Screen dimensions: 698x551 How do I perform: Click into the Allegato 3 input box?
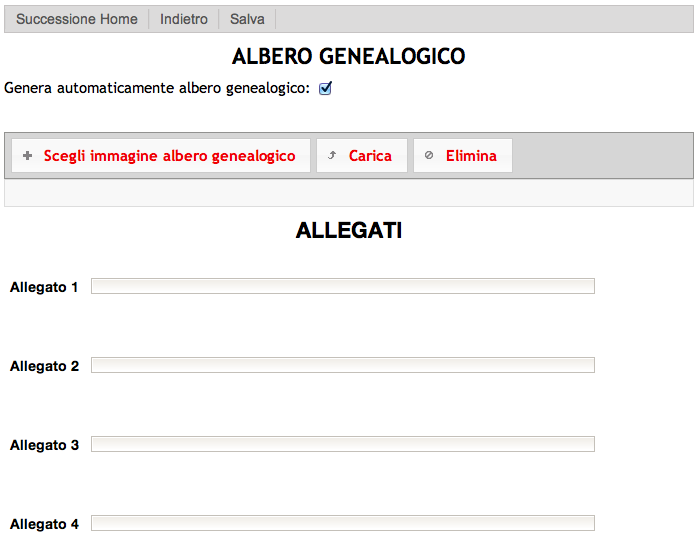342,444
